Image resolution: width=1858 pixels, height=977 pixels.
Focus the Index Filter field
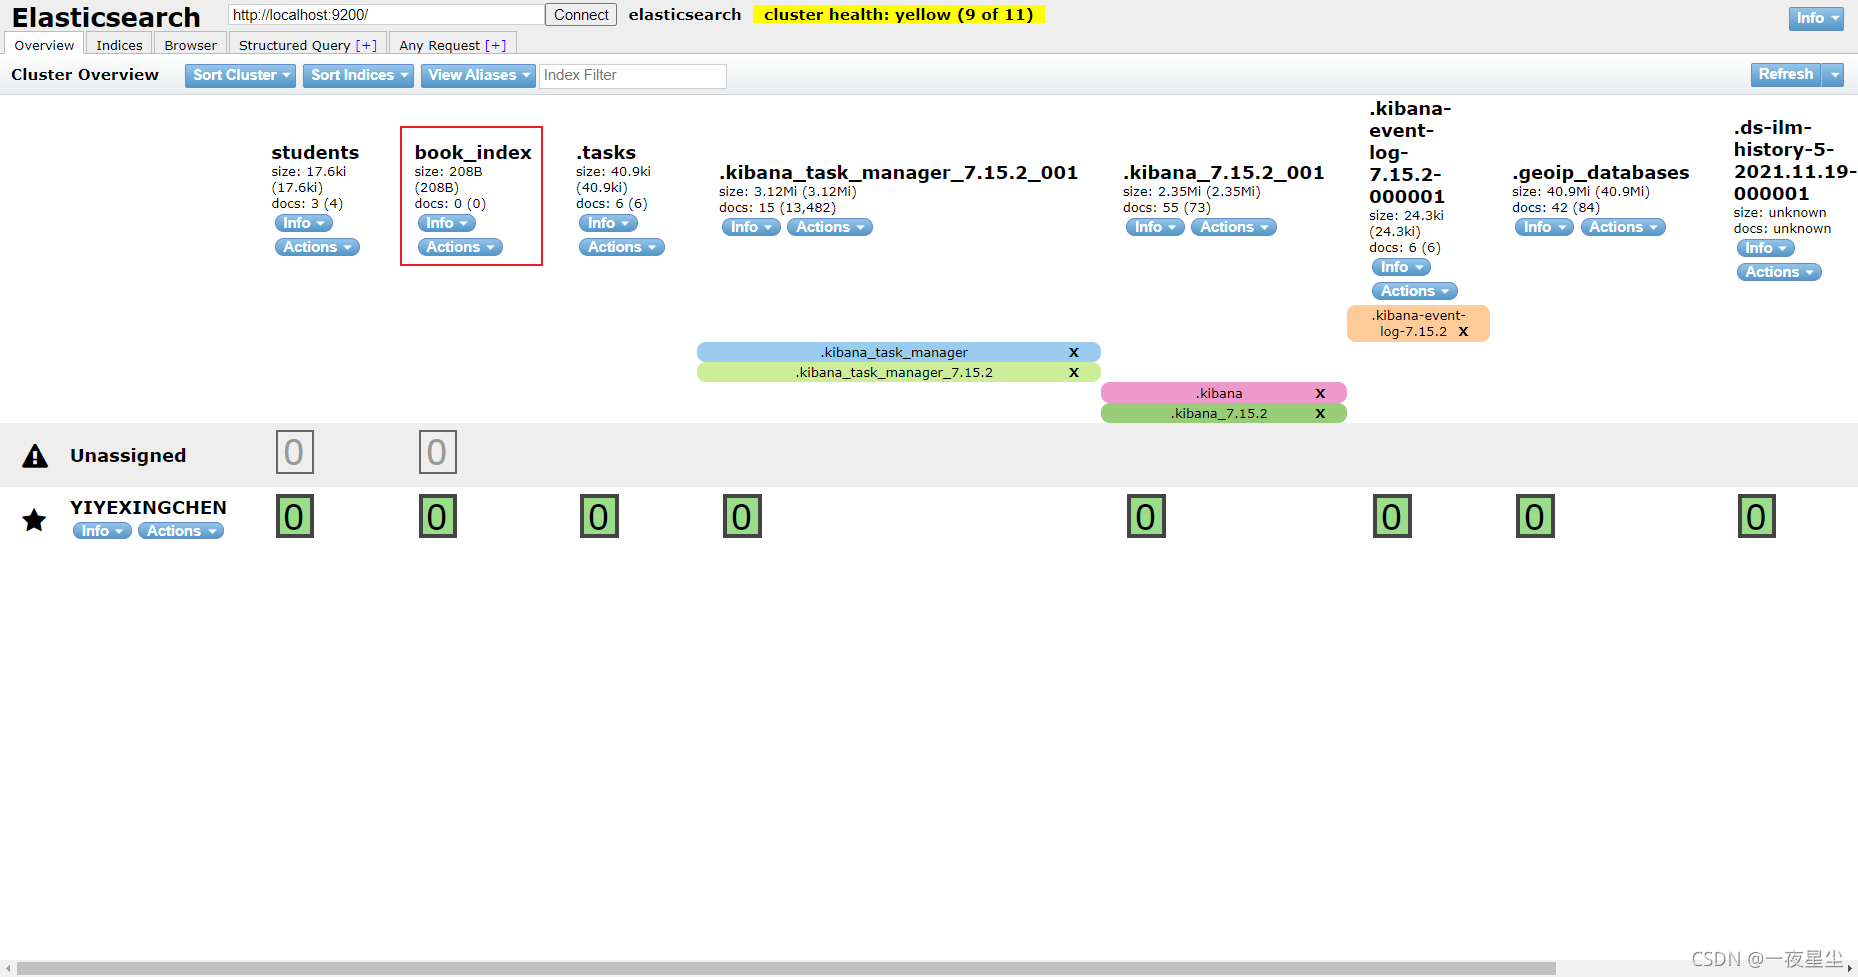(633, 76)
